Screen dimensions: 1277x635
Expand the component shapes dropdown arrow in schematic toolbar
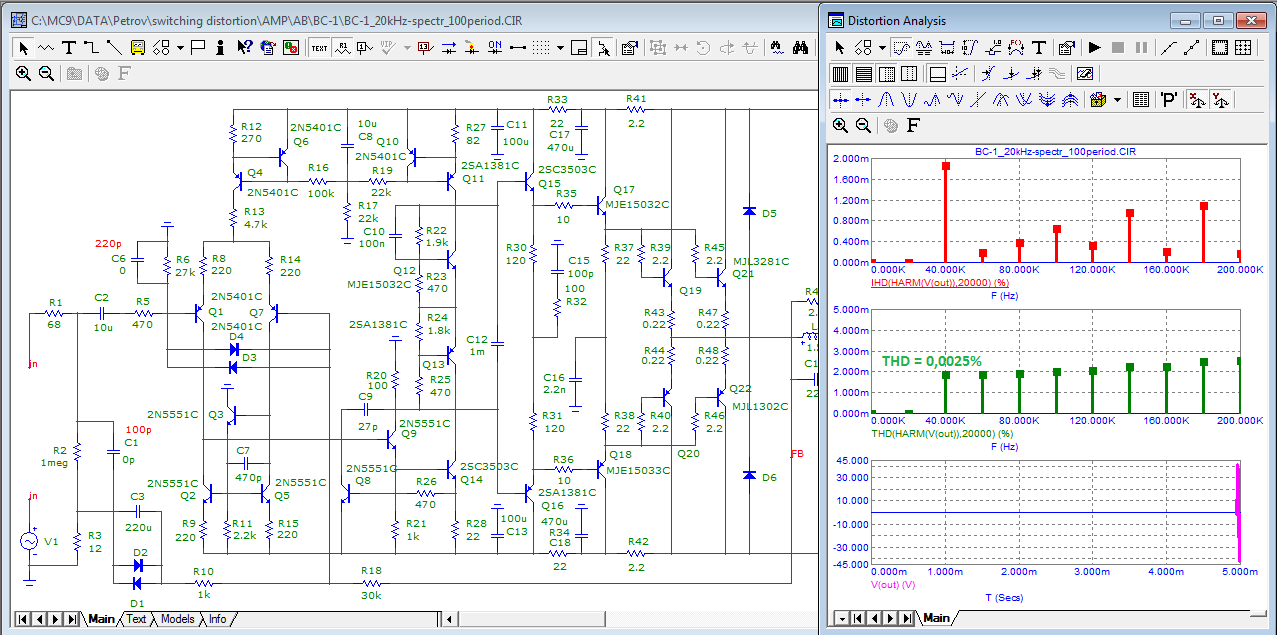coord(180,47)
